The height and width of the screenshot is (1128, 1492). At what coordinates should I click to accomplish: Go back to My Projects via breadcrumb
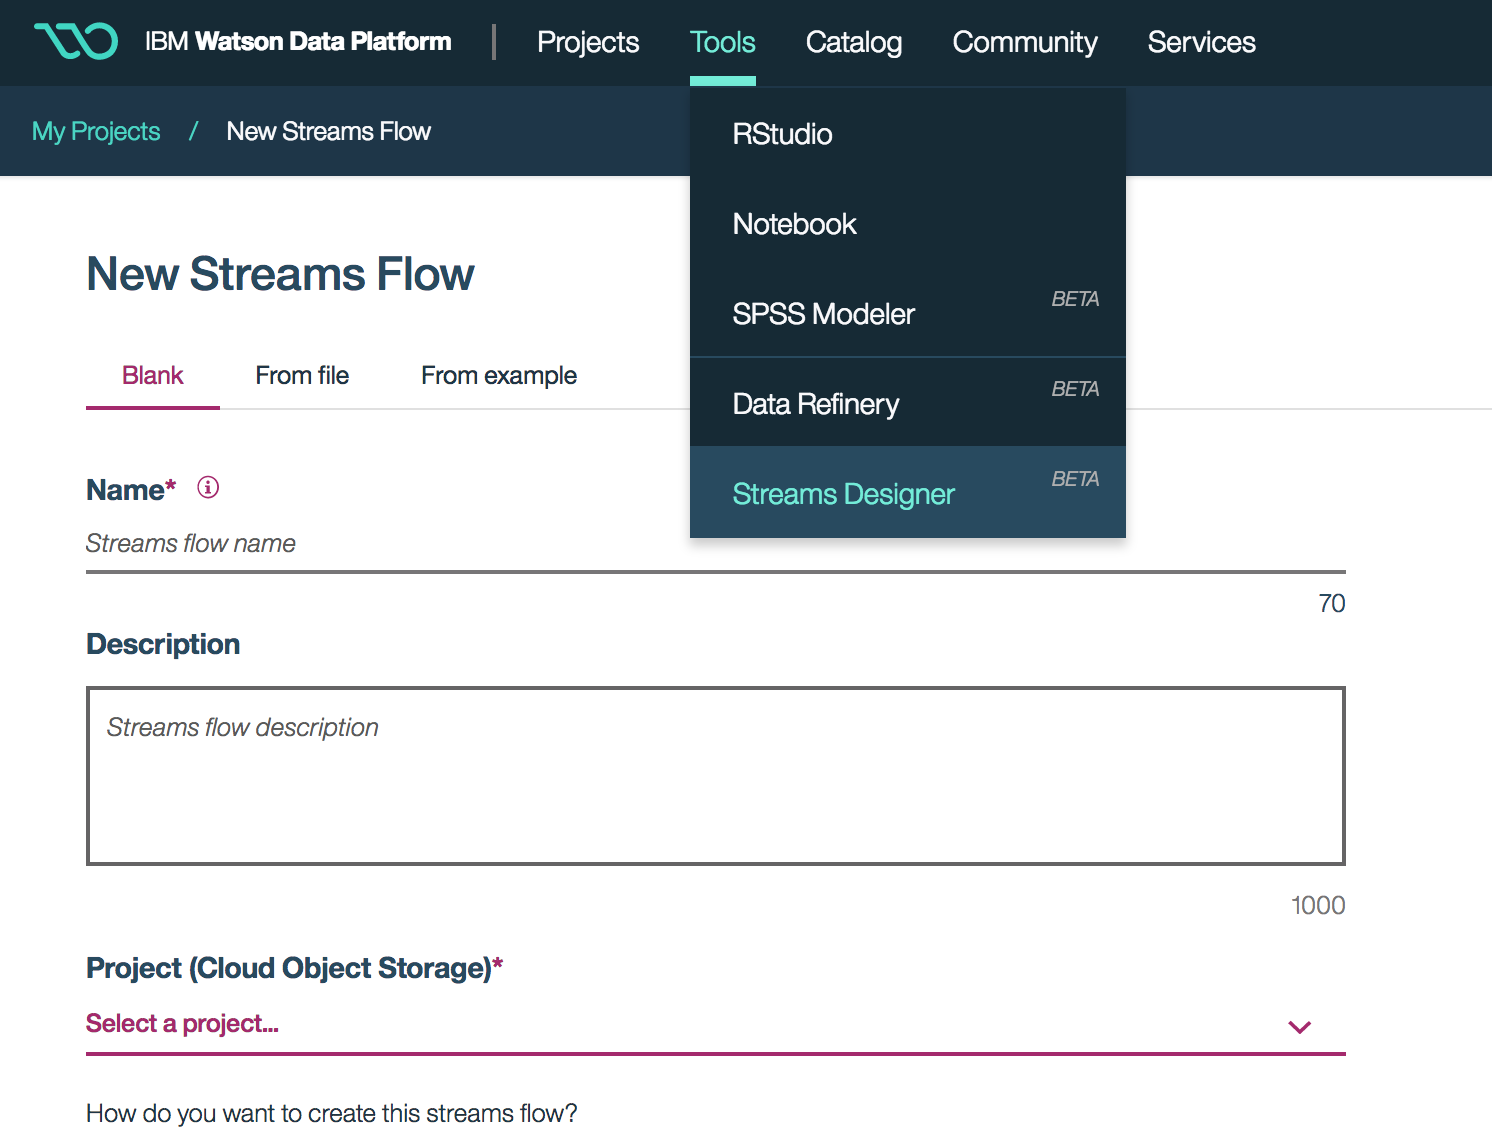(x=95, y=130)
